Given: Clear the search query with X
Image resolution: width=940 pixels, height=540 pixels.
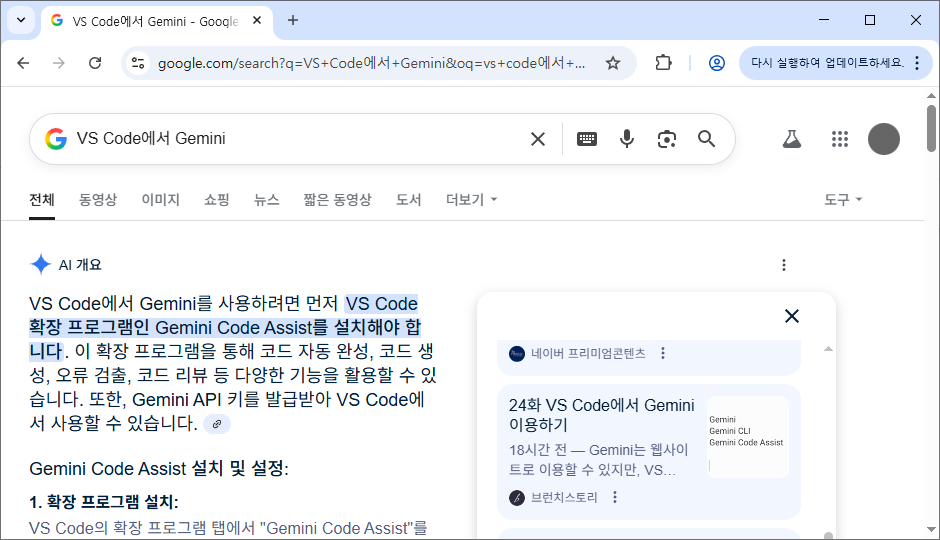Looking at the screenshot, I should click(x=538, y=139).
